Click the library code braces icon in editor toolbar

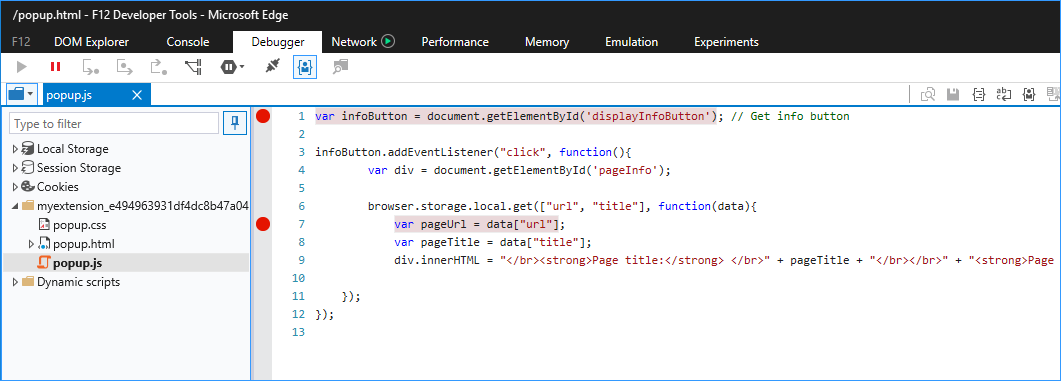pos(1029,95)
